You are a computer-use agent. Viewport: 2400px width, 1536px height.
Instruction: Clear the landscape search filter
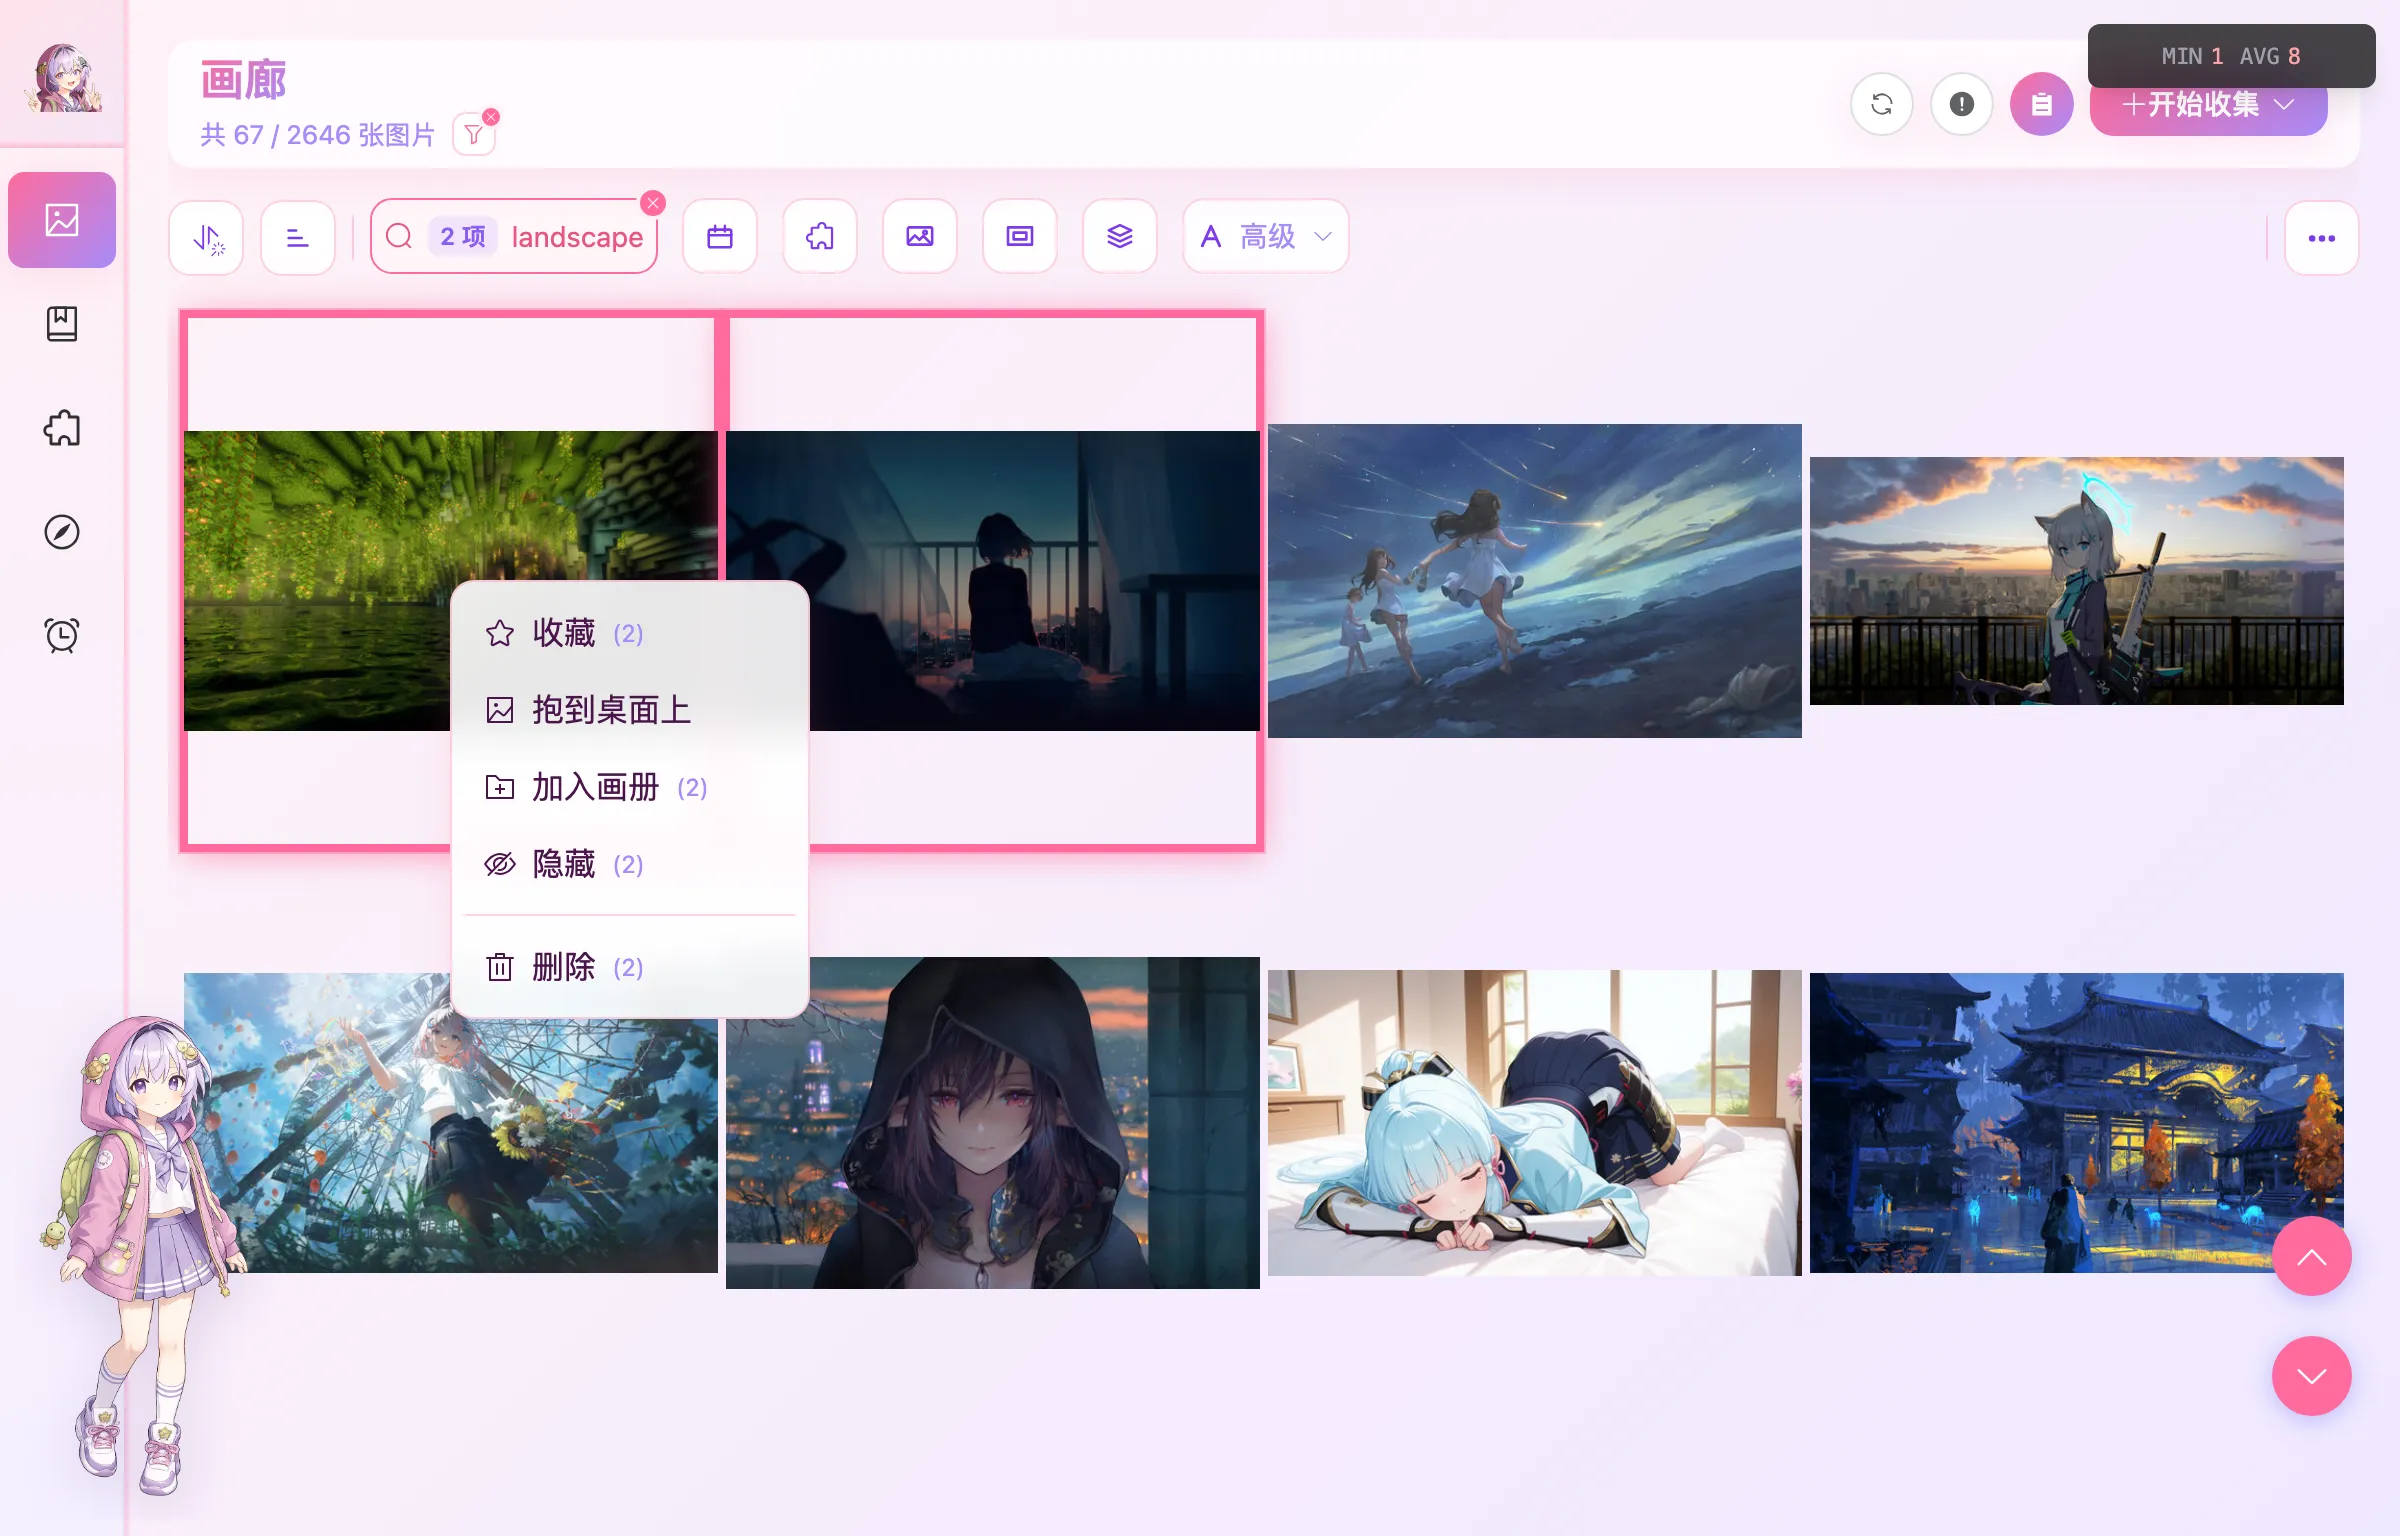click(653, 203)
